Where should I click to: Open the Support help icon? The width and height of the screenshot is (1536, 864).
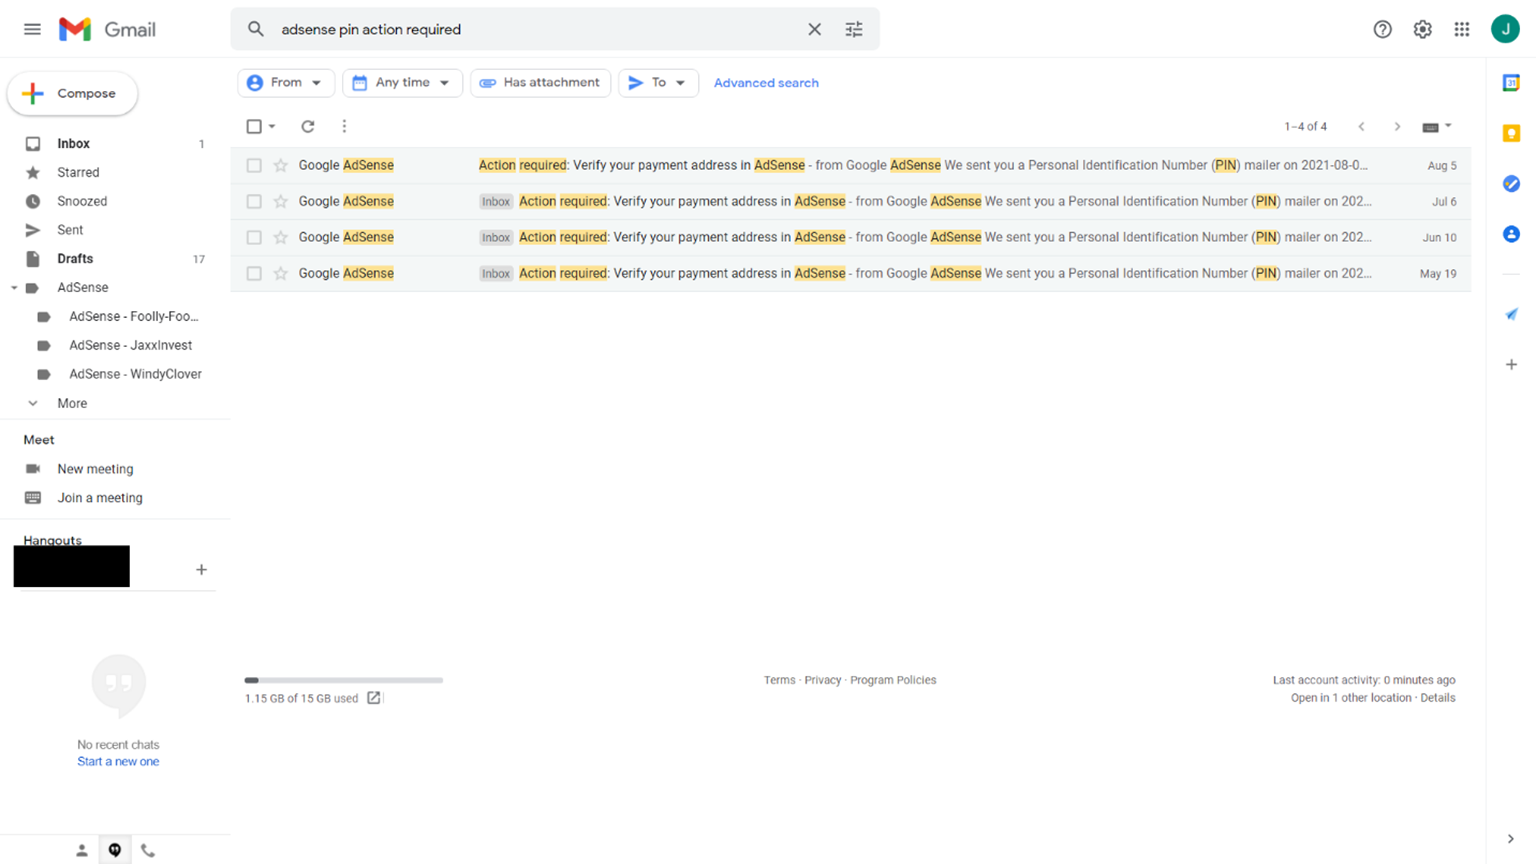click(1382, 29)
